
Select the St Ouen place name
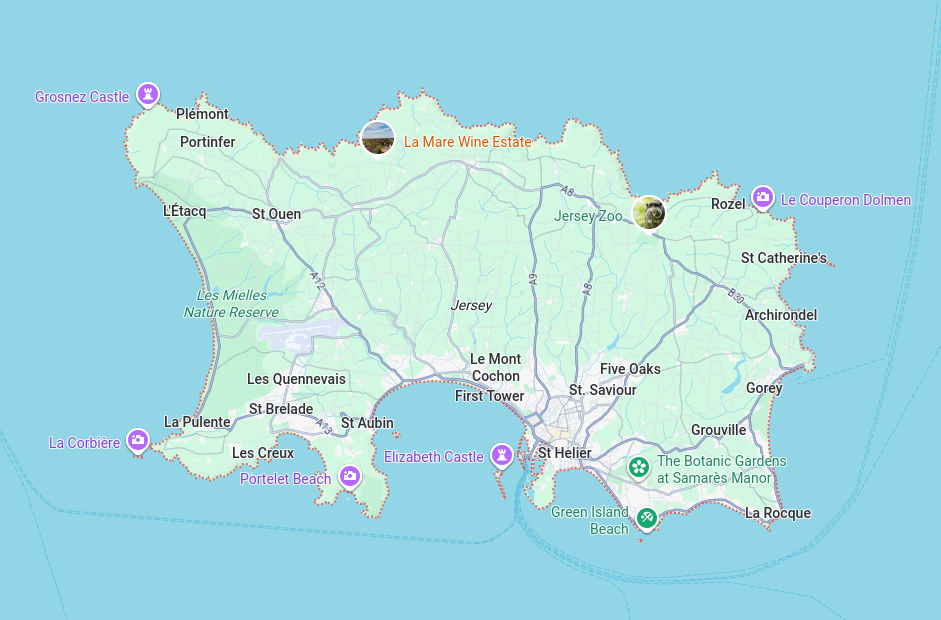tap(276, 214)
